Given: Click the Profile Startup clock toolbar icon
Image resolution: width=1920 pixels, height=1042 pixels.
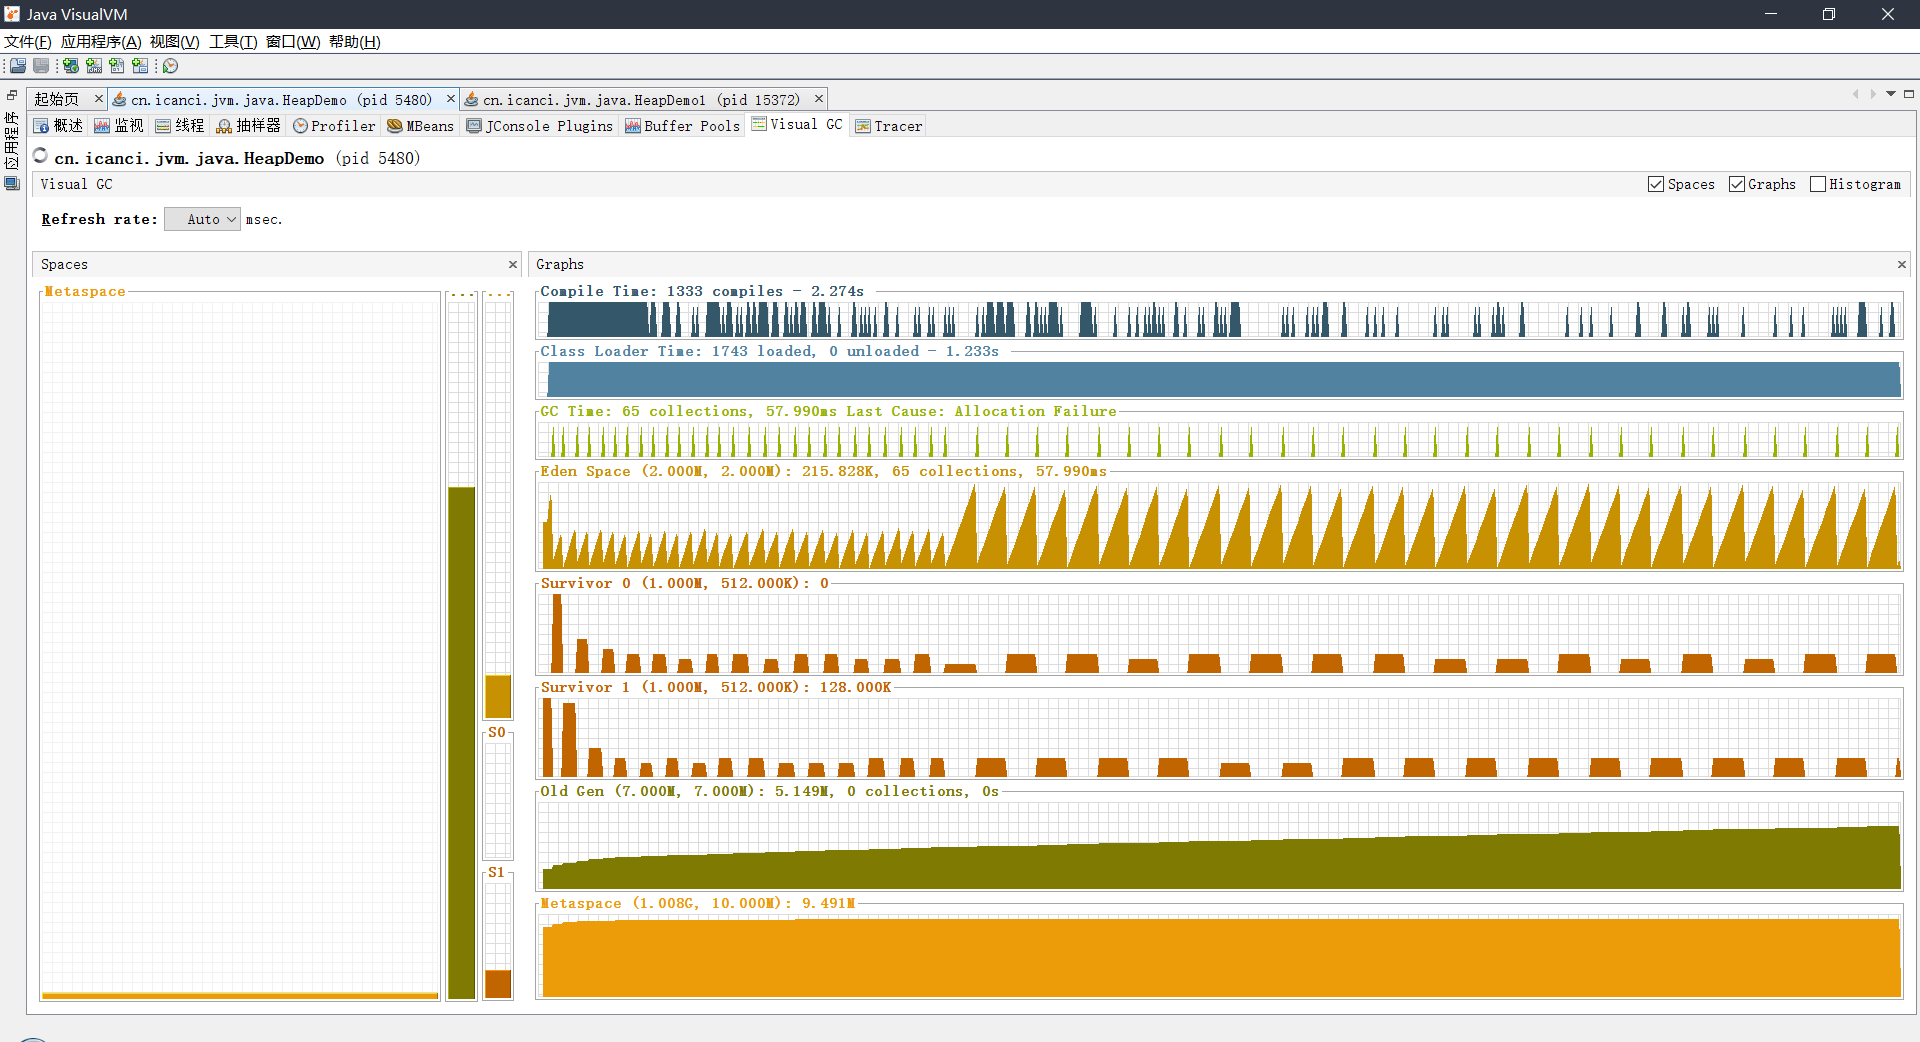Looking at the screenshot, I should [171, 66].
